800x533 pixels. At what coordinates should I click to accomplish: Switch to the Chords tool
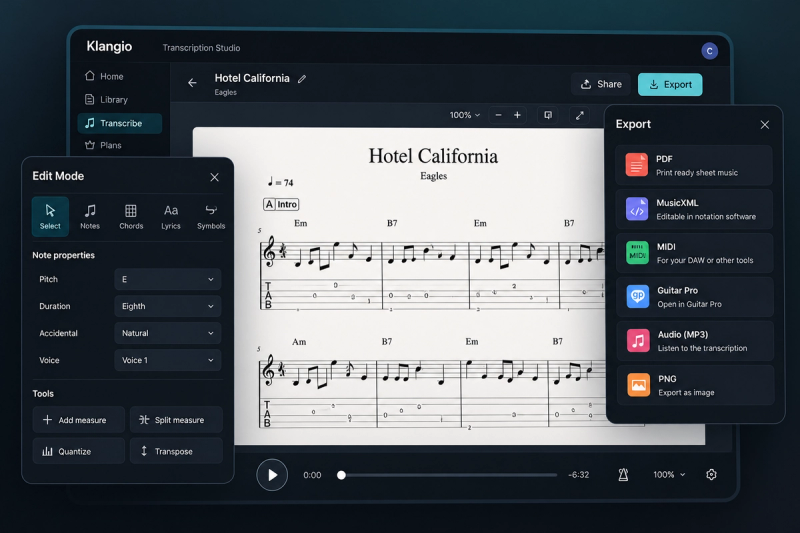click(131, 216)
